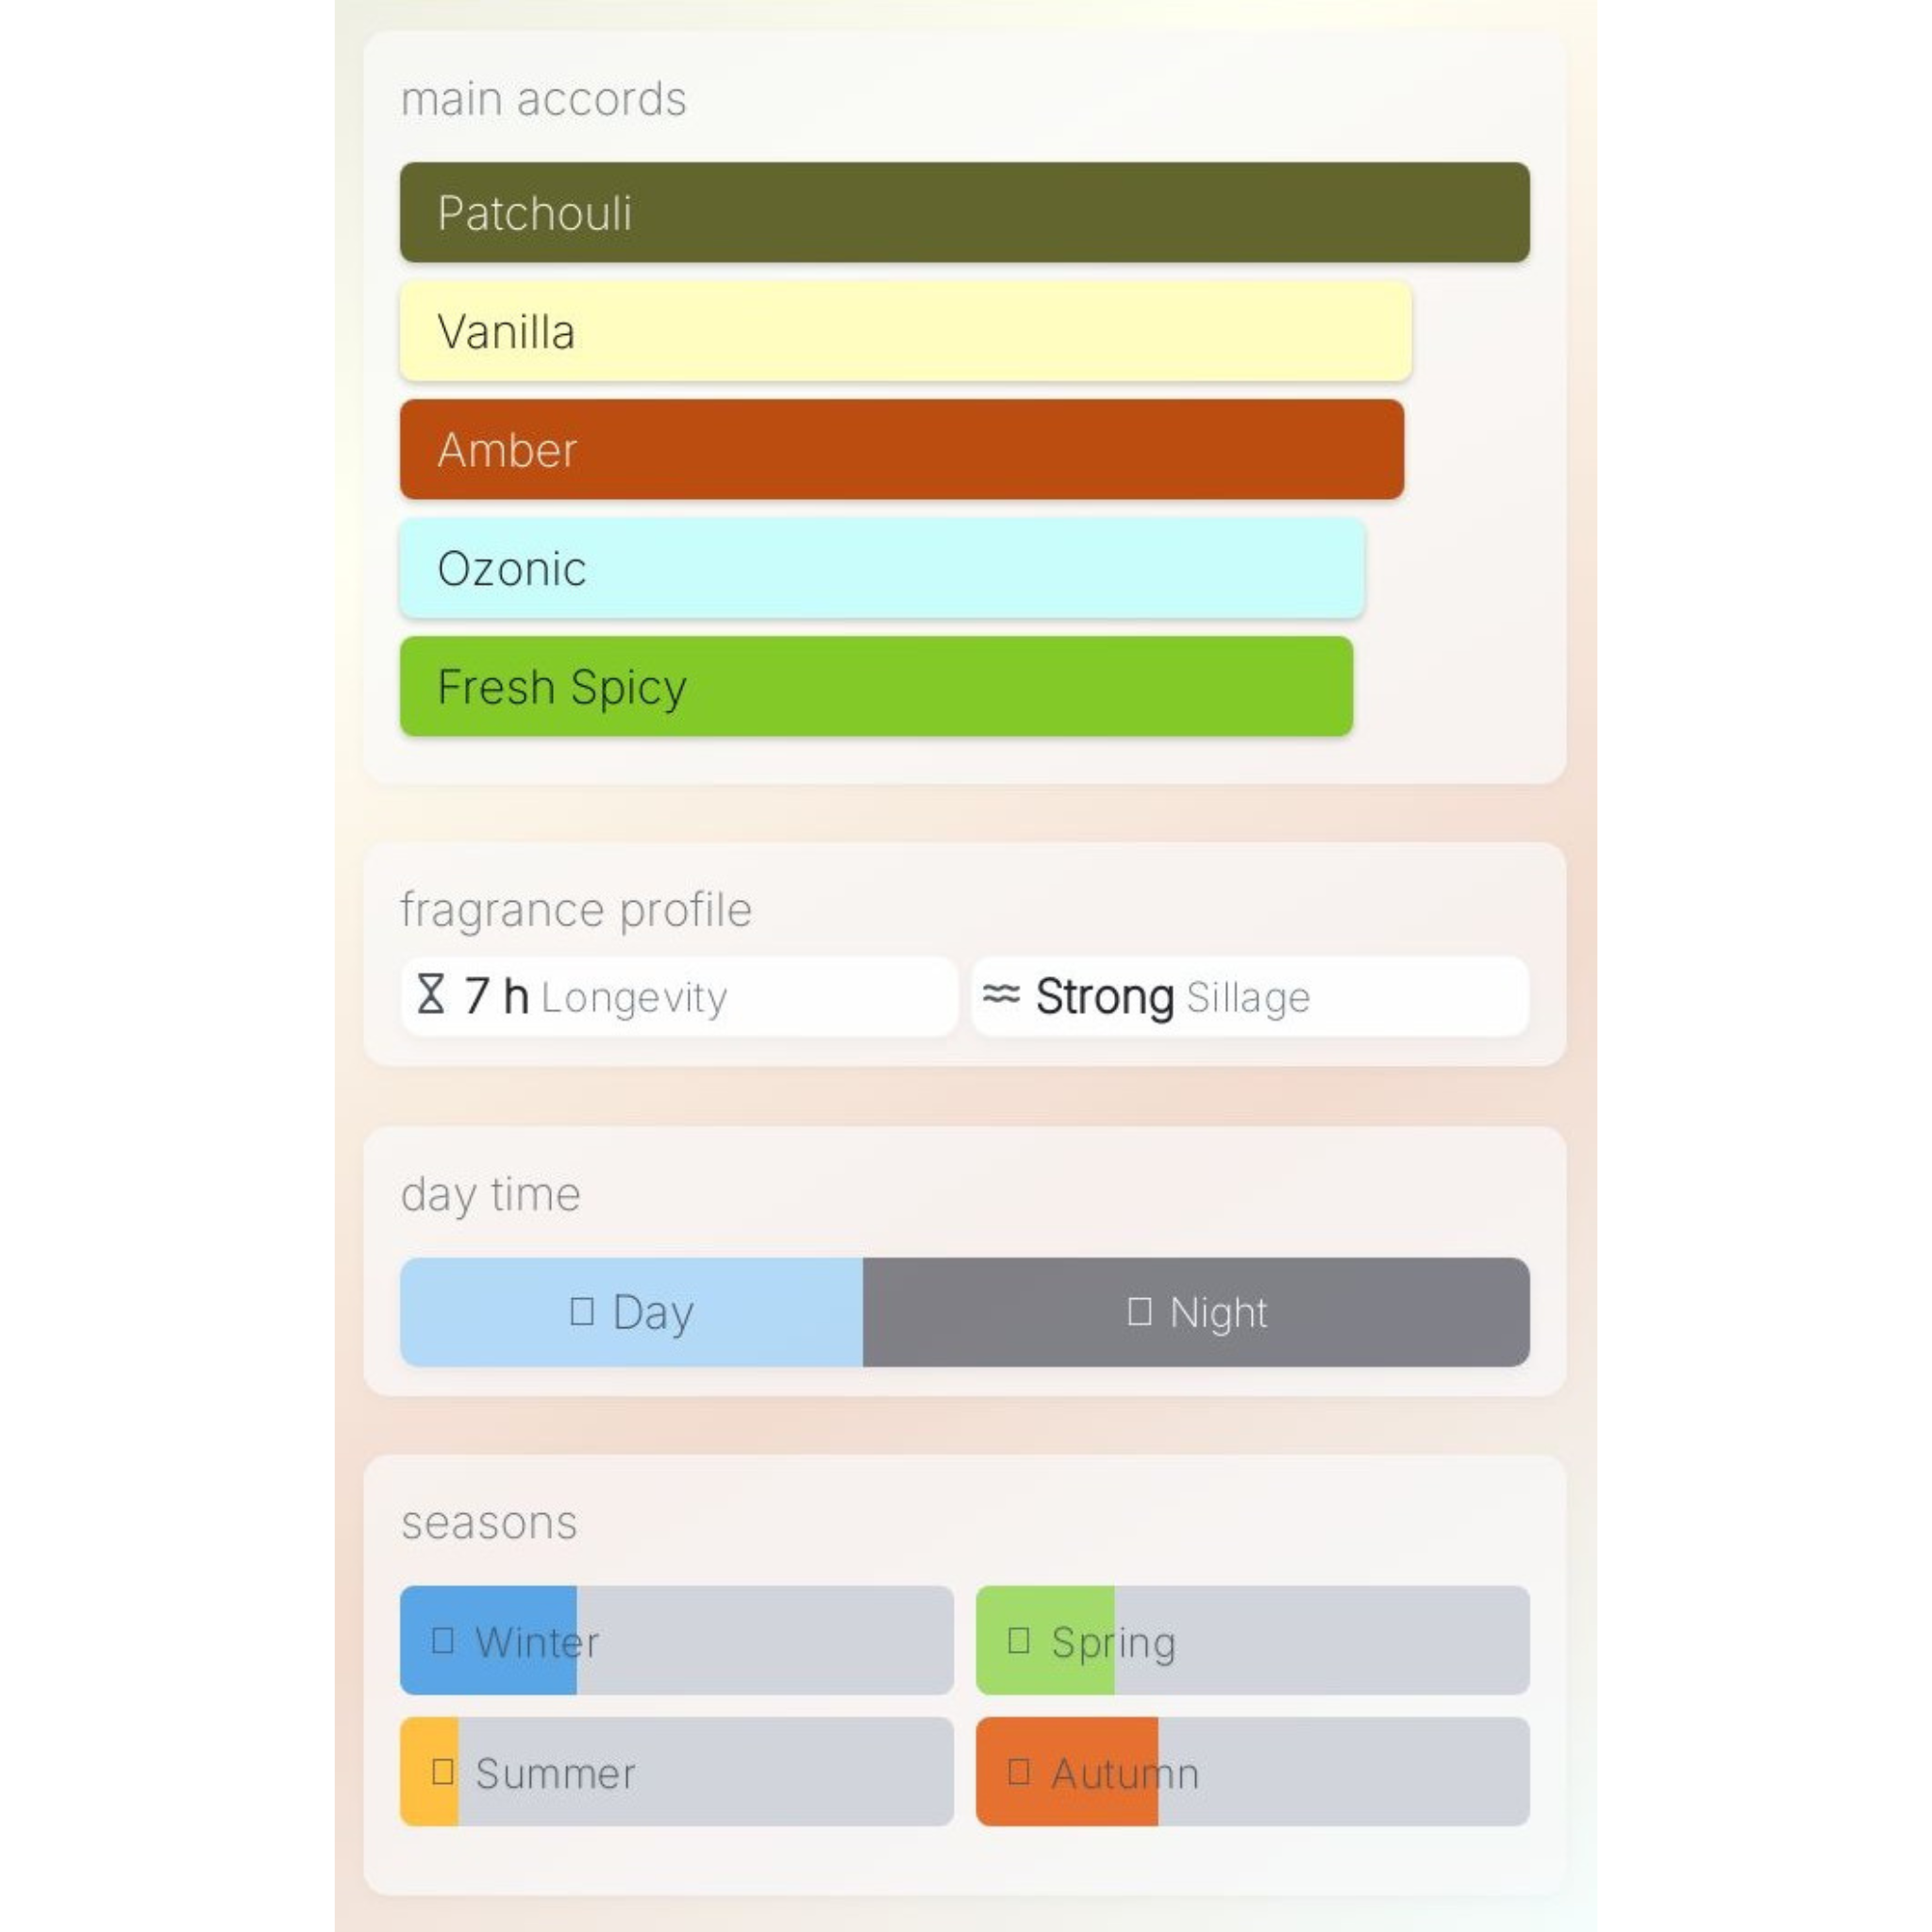1932x1932 pixels.
Task: Click the main accords heading
Action: coord(543,99)
